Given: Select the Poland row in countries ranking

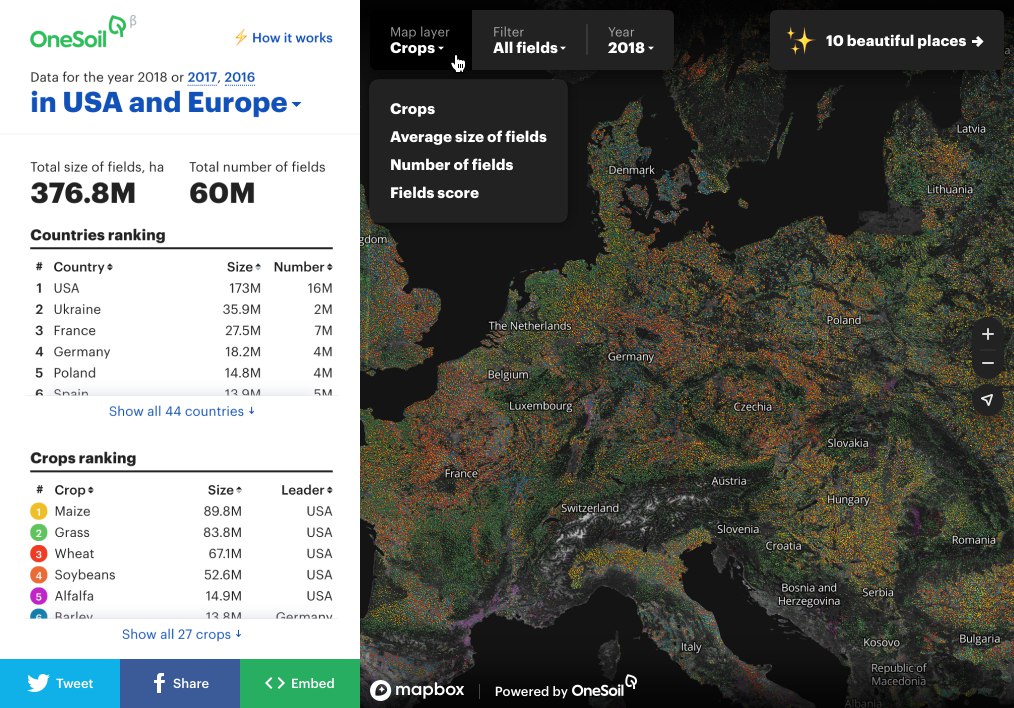Looking at the screenshot, I should [x=182, y=373].
